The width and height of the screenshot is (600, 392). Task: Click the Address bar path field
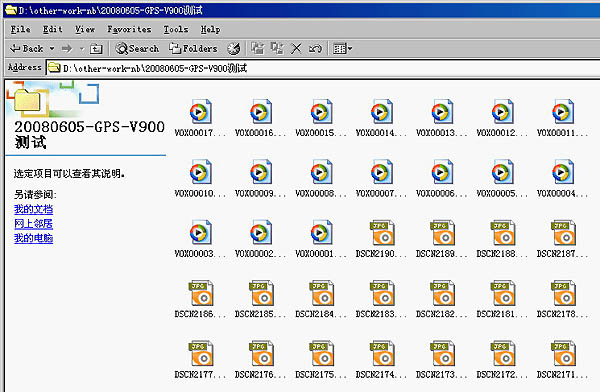(323, 68)
